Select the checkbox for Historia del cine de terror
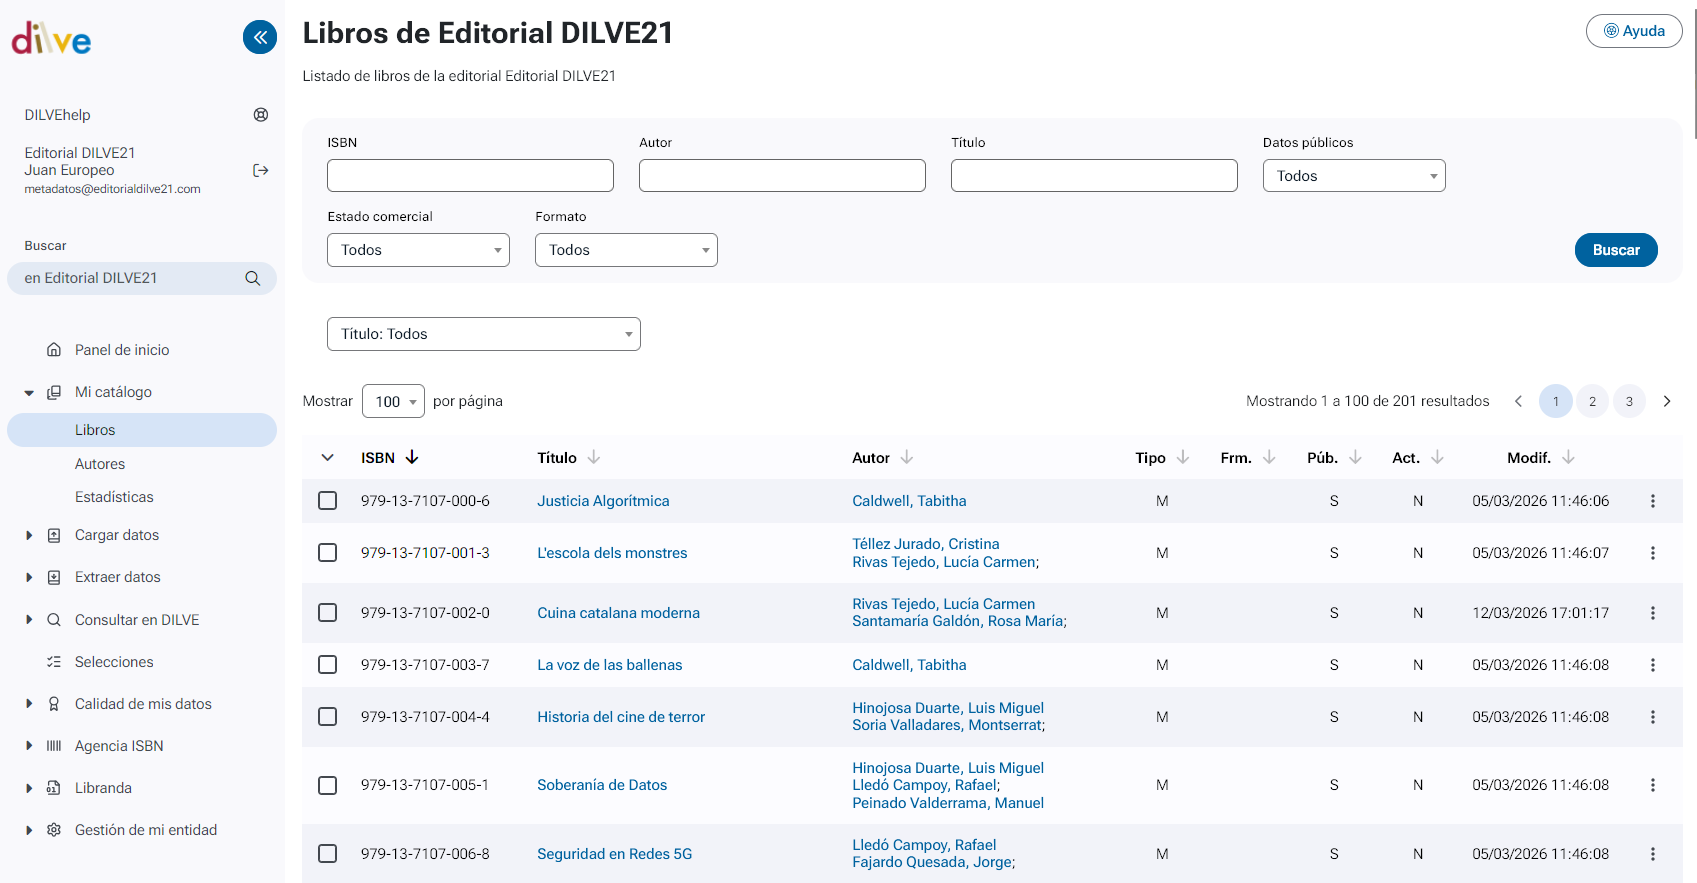Viewport: 1697px width, 883px height. 327,717
